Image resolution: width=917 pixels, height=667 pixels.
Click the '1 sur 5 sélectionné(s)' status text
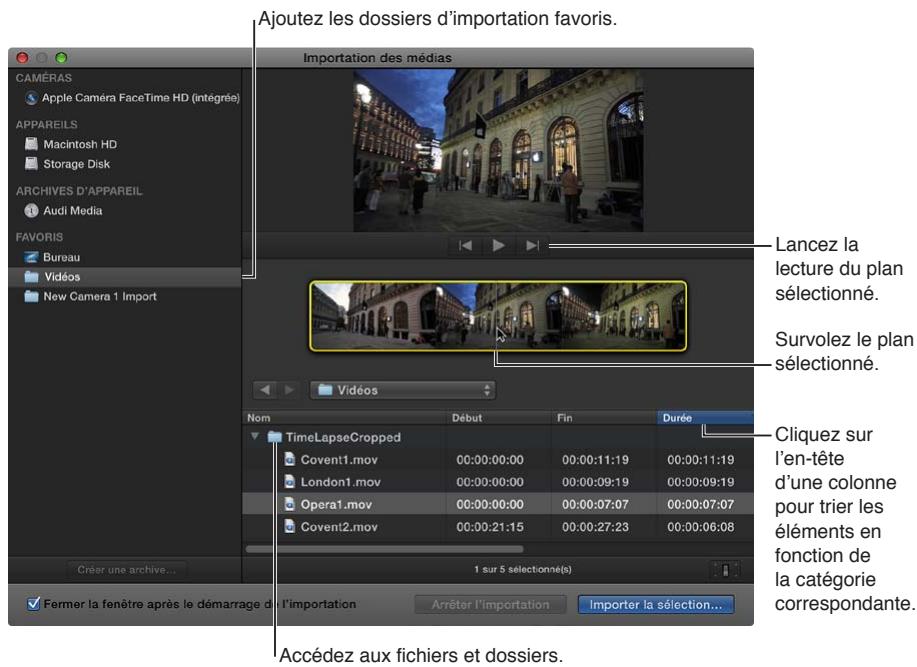(523, 569)
